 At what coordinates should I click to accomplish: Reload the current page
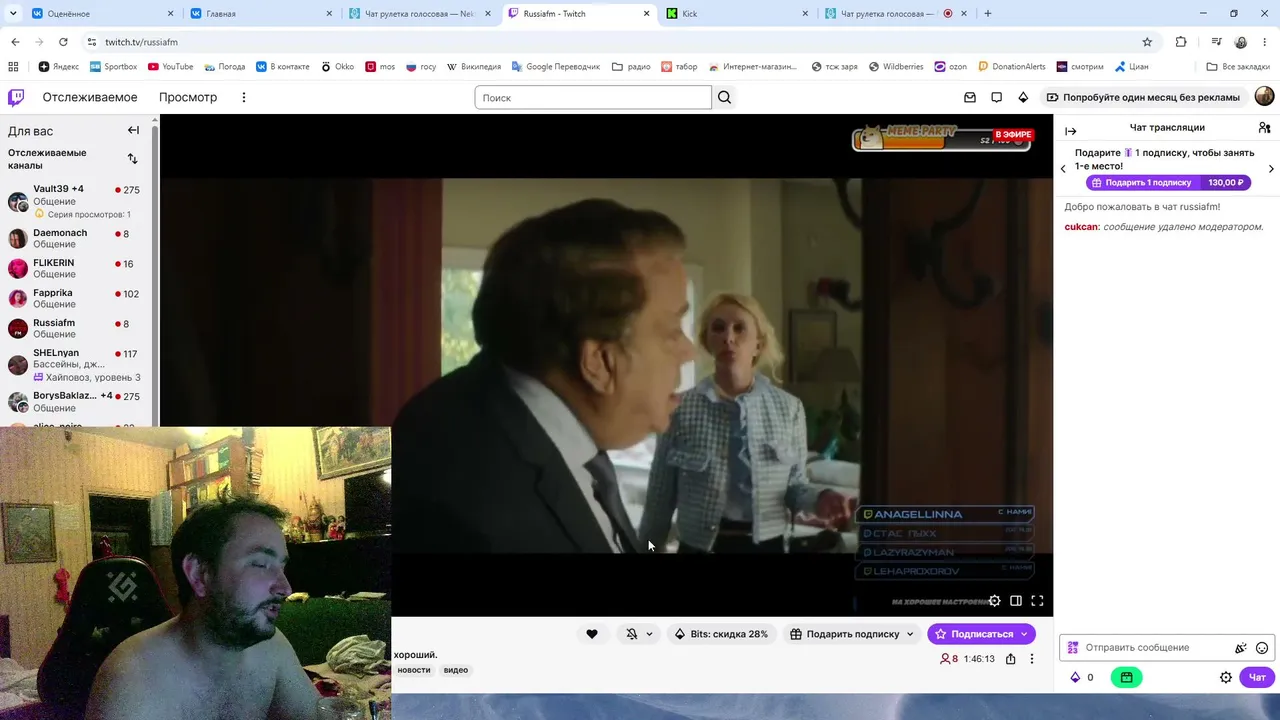click(63, 42)
